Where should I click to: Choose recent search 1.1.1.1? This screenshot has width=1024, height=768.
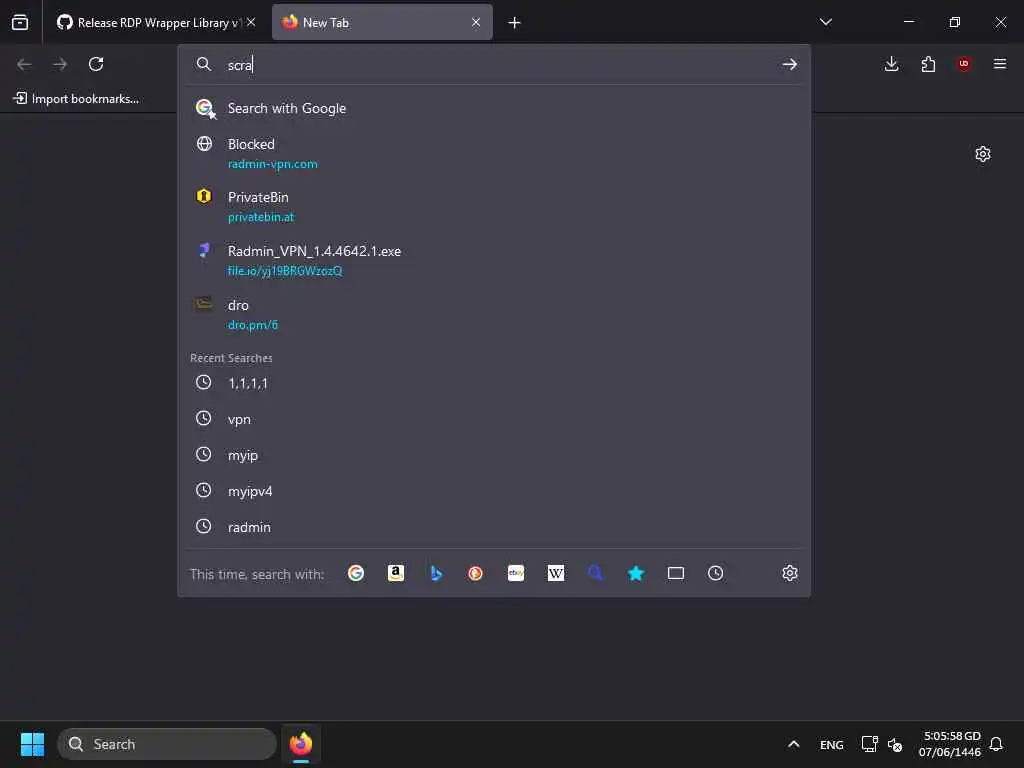coord(494,383)
